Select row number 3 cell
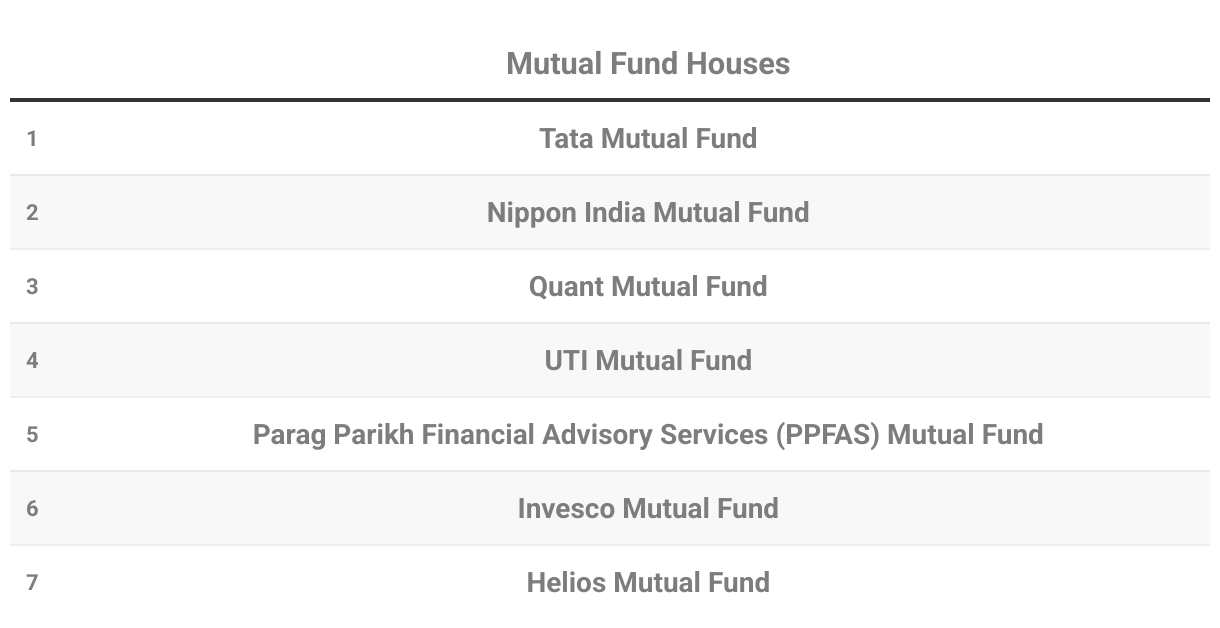This screenshot has height=628, width=1220. pyautogui.click(x=32, y=287)
